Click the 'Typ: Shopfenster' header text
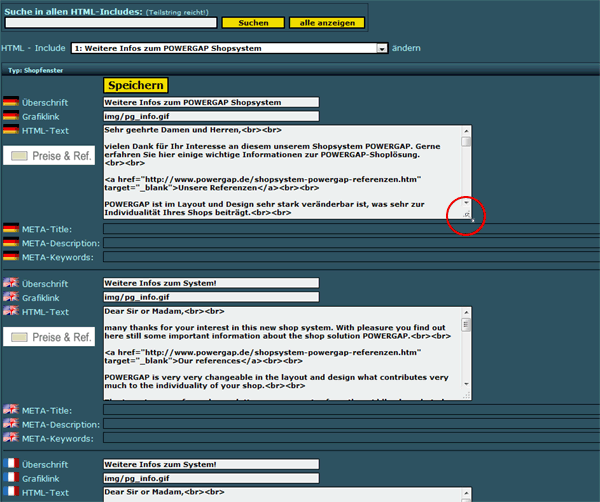 [36, 70]
